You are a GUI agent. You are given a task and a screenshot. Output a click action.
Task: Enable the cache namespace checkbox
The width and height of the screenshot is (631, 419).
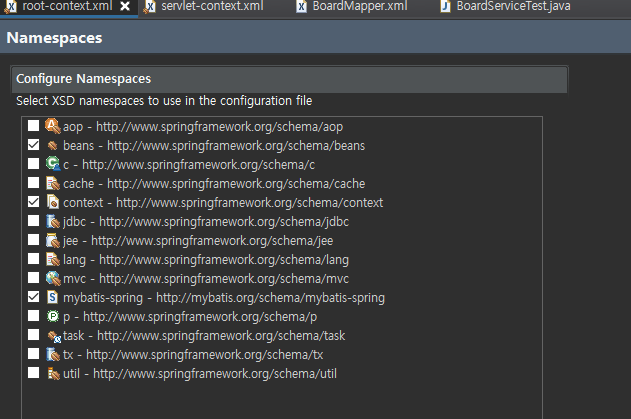(33, 183)
